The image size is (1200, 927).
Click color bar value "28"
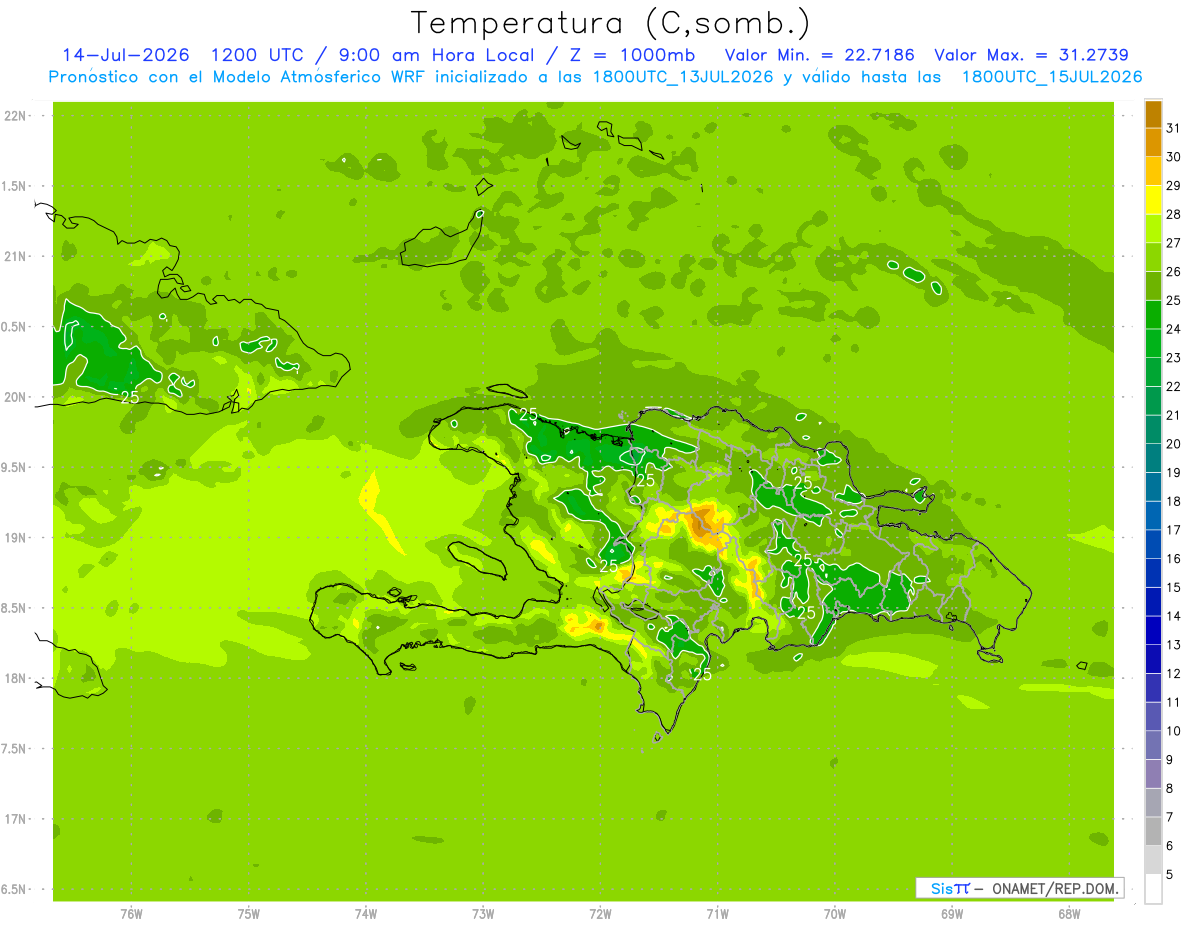click(1174, 214)
